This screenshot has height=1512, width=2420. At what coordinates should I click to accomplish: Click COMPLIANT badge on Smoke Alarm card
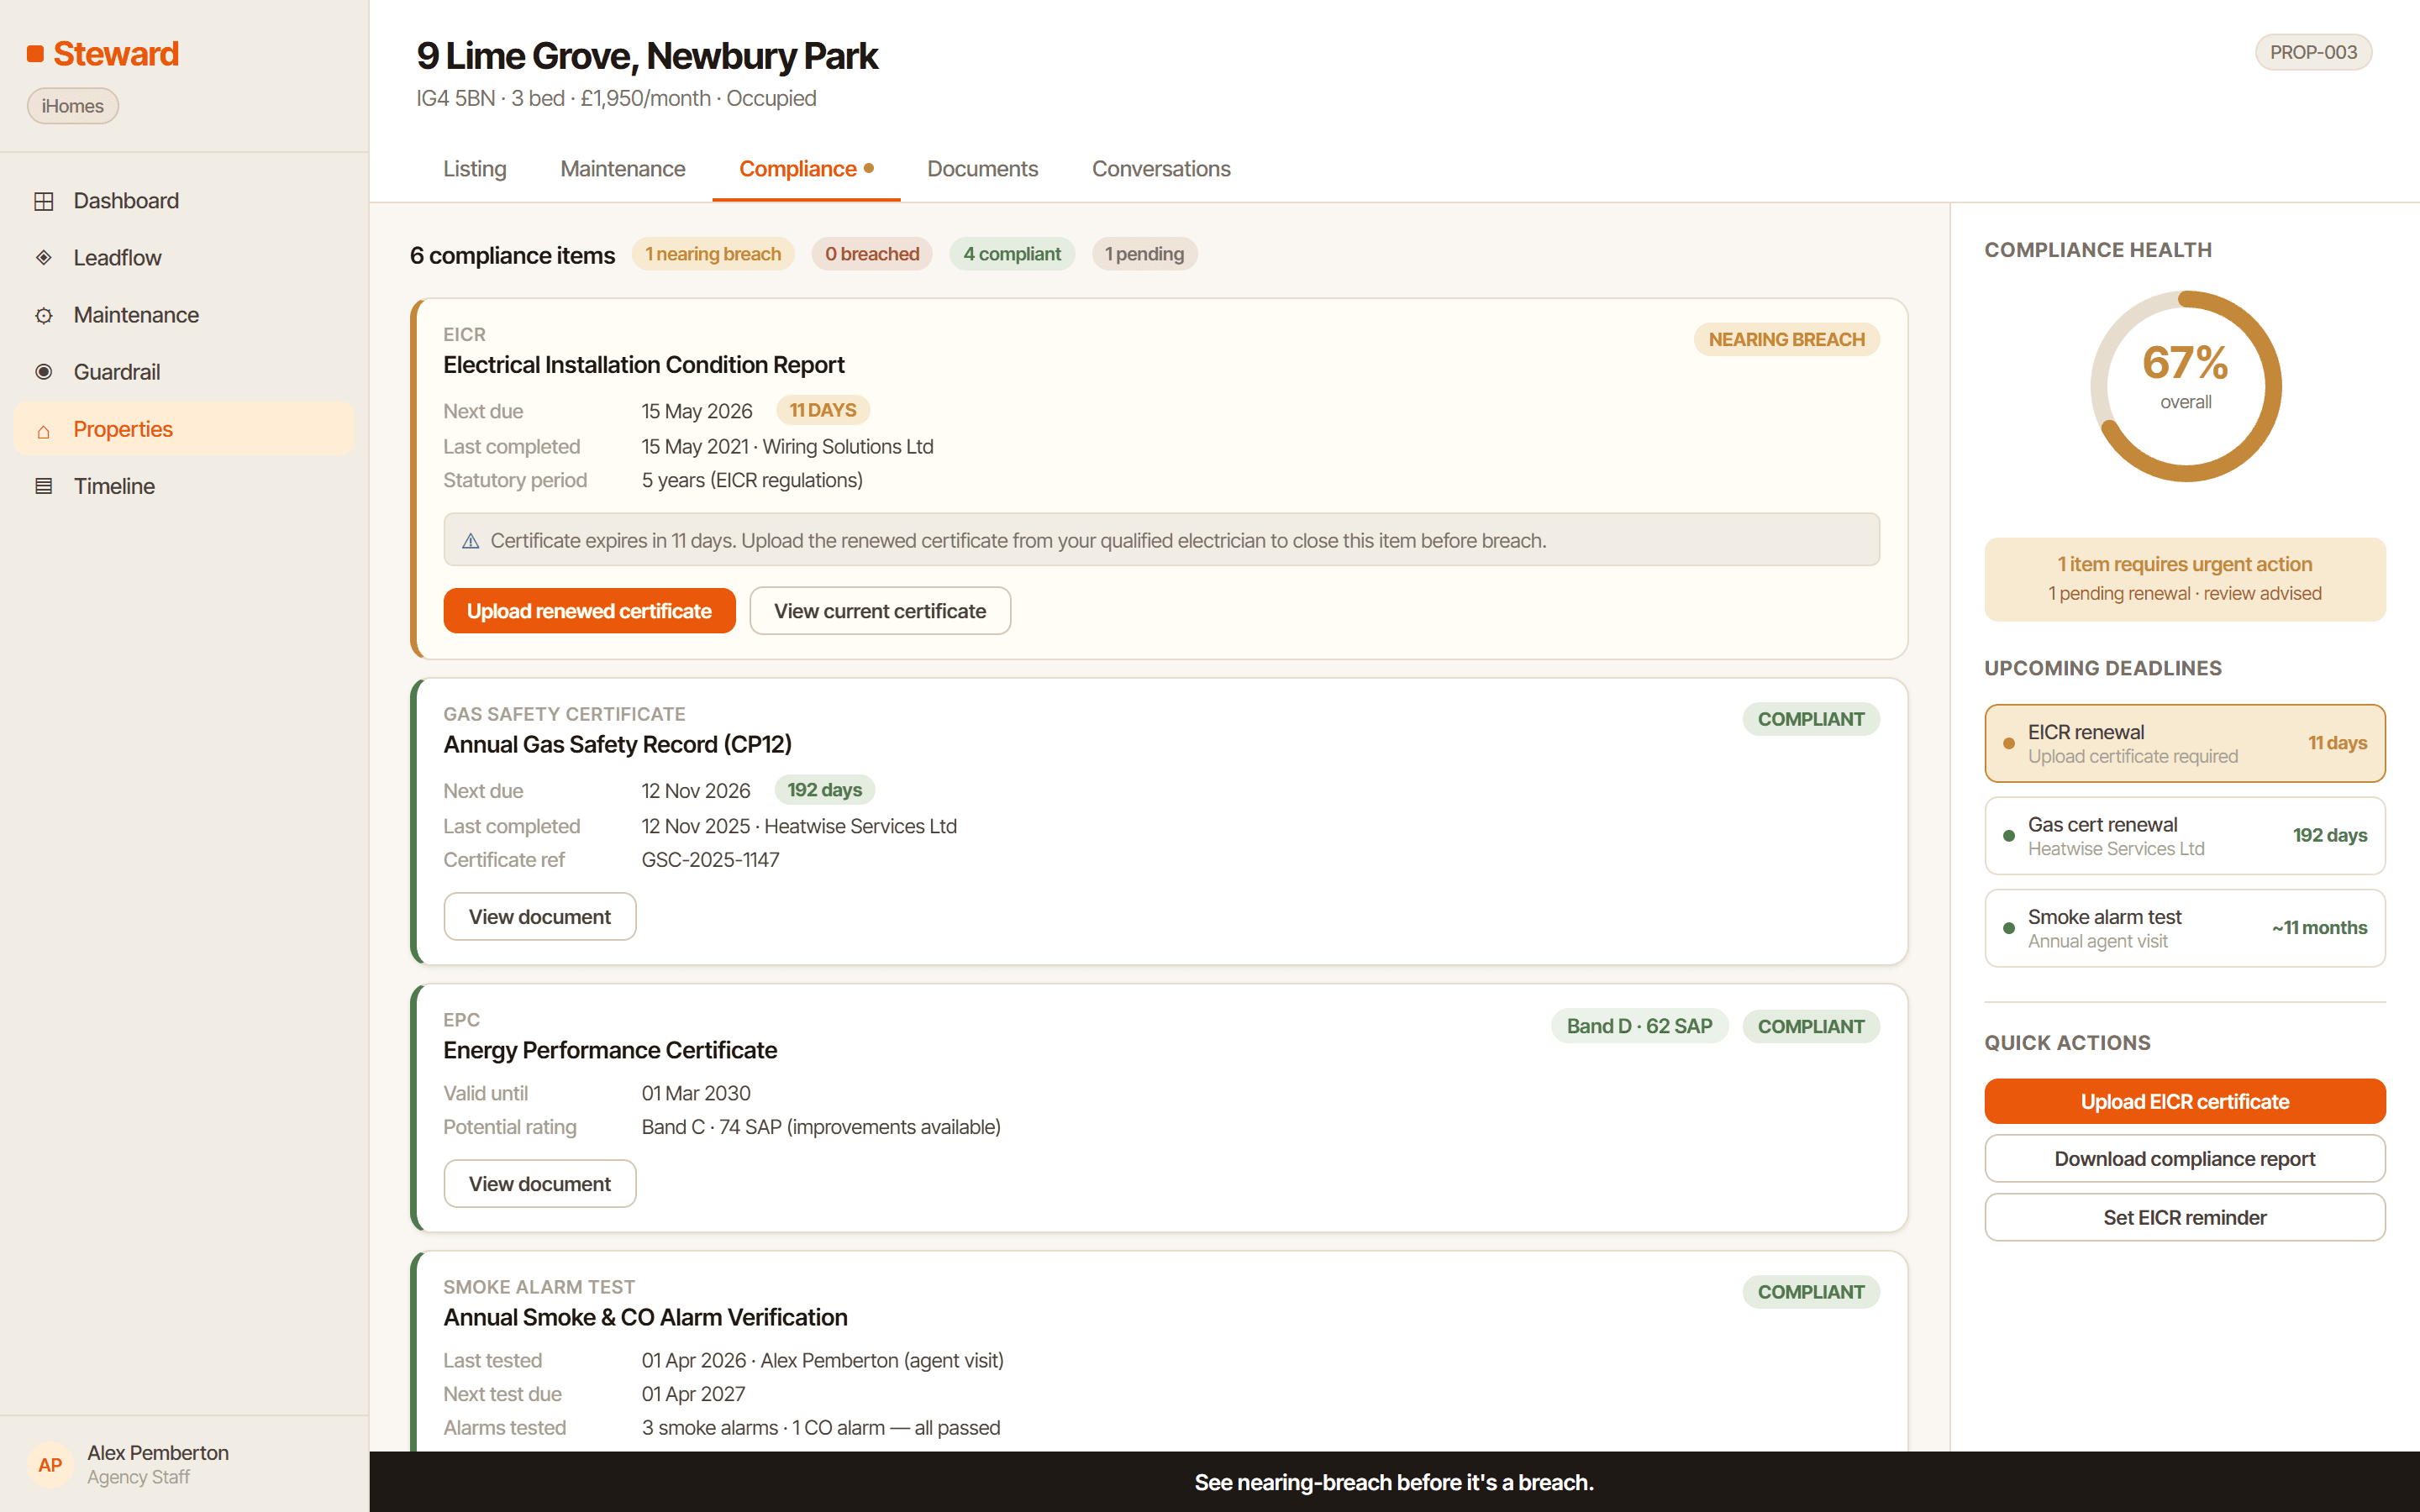point(1811,1292)
